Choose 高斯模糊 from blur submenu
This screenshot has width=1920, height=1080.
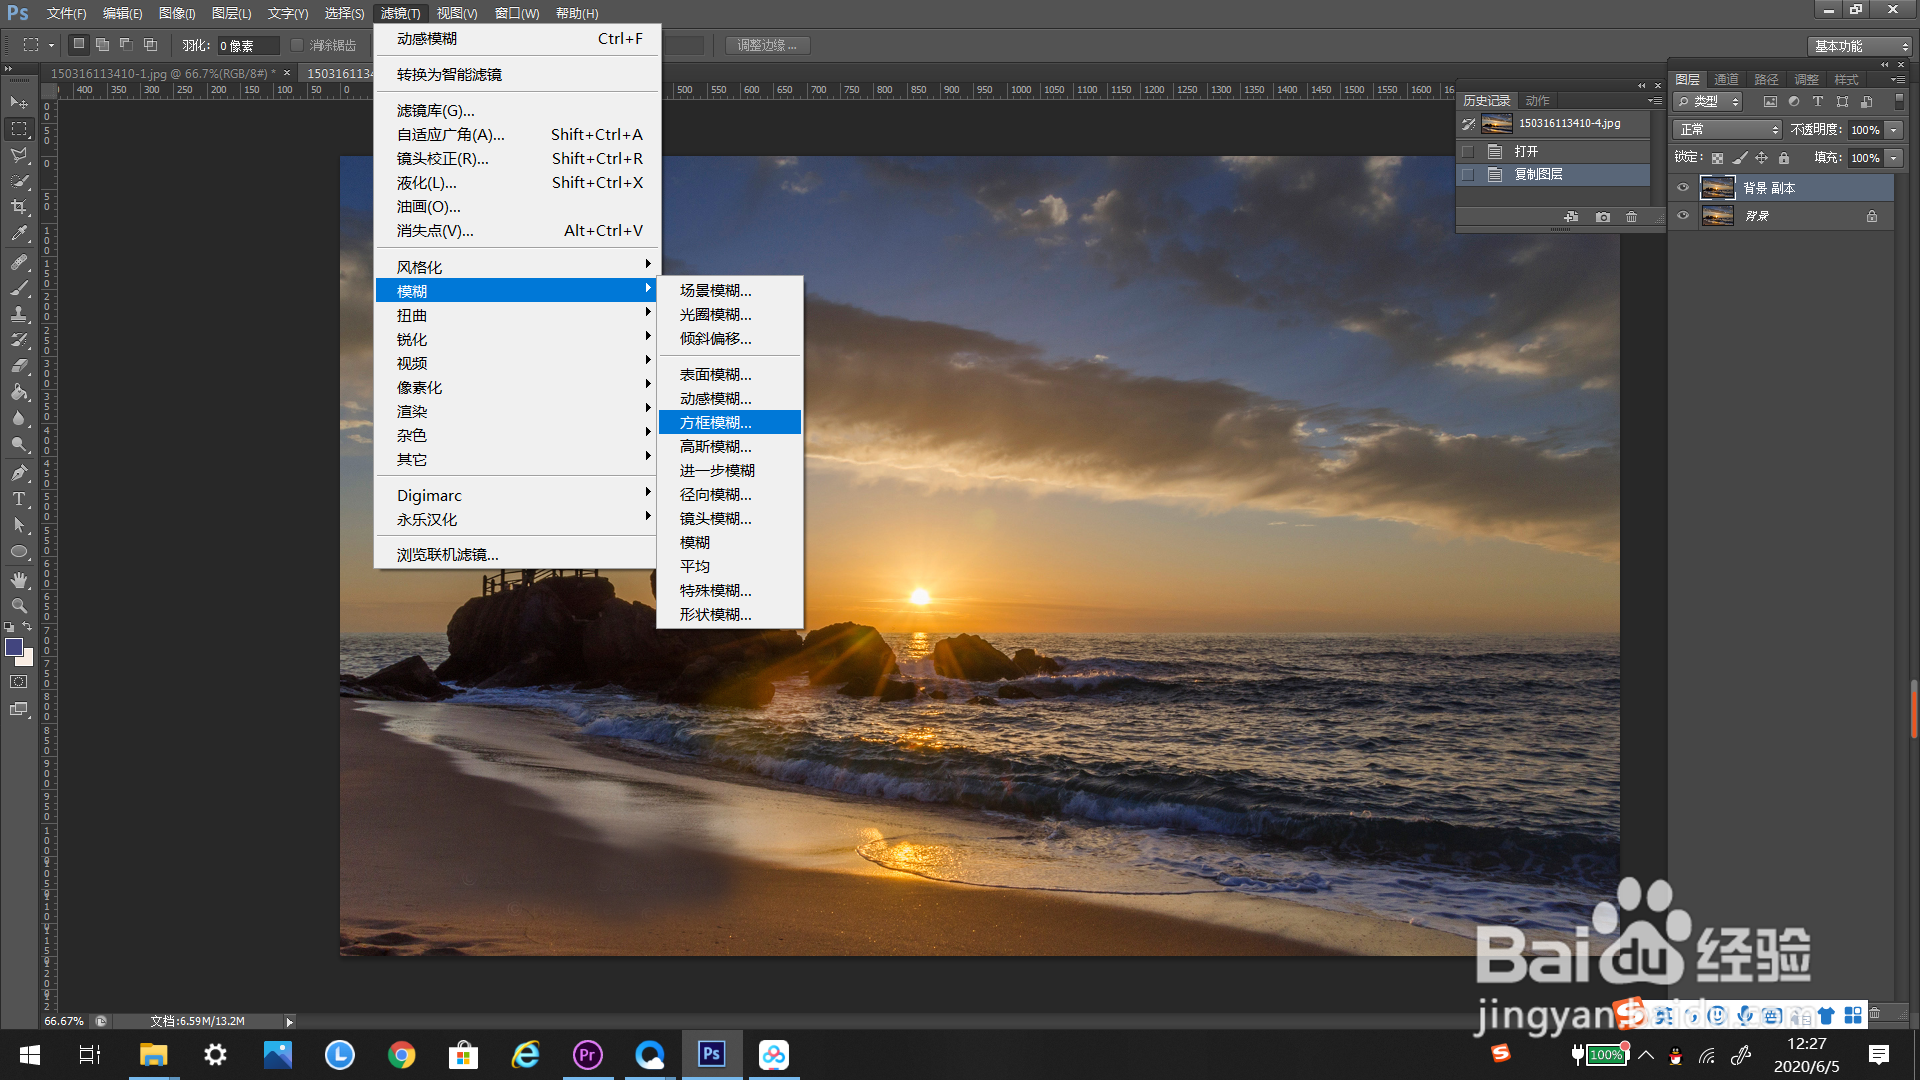point(716,447)
